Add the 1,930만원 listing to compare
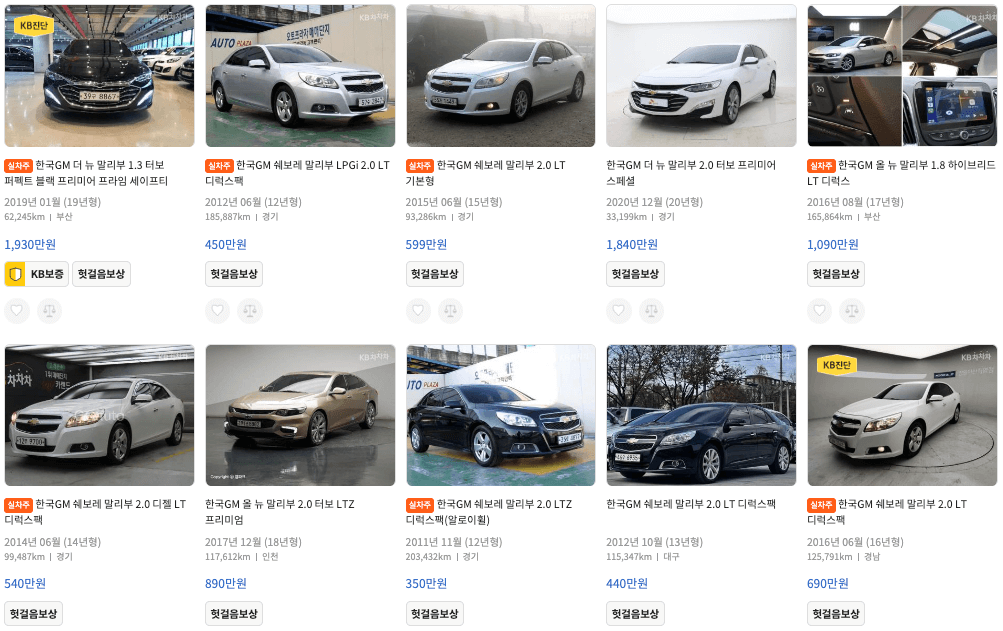Image resolution: width=1003 pixels, height=631 pixels. 49,310
